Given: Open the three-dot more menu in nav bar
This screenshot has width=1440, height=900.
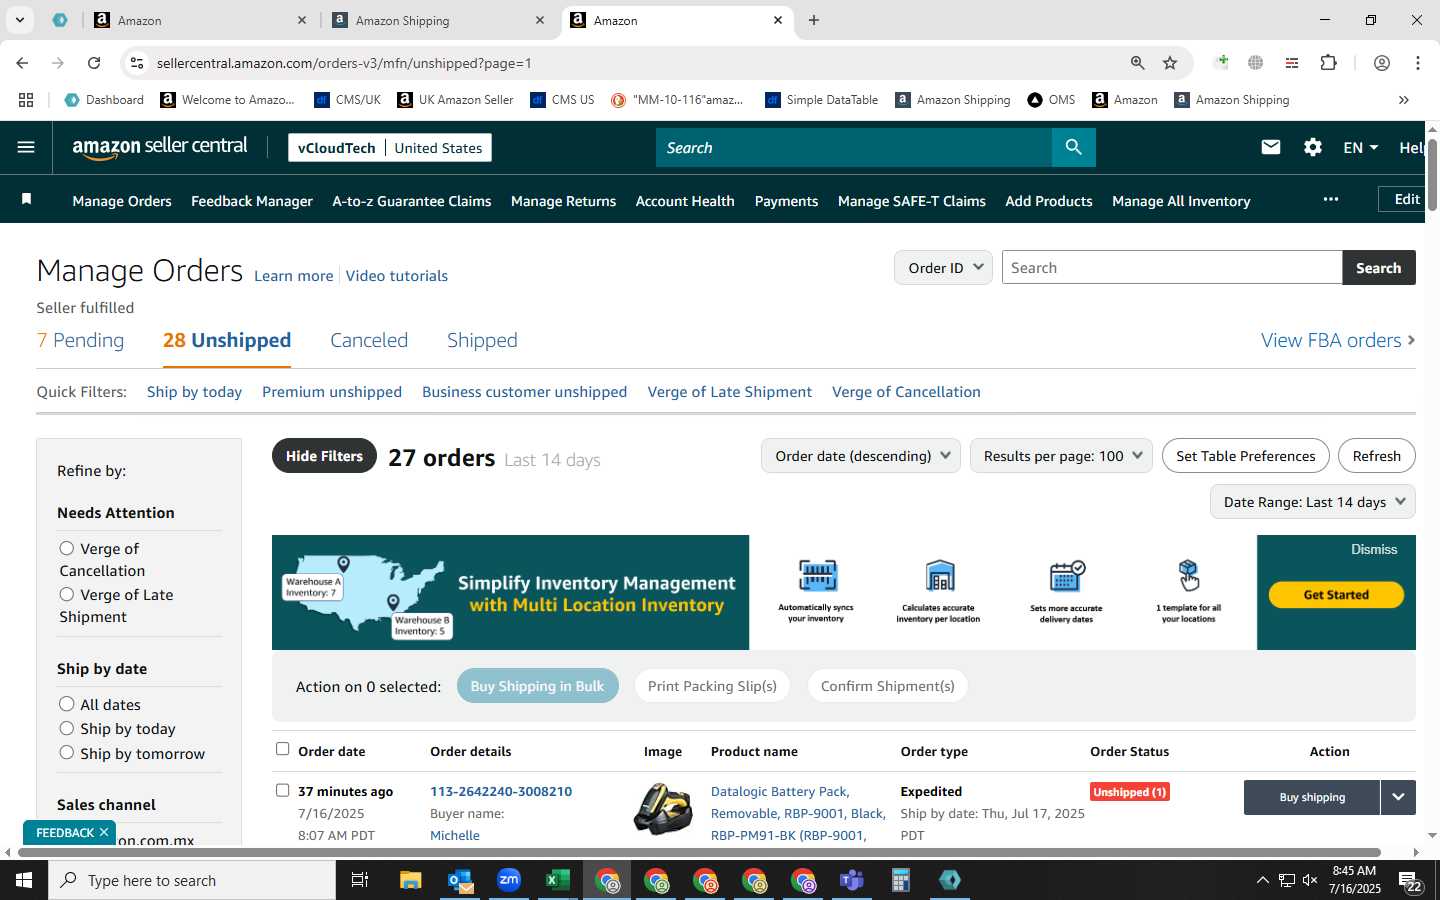Looking at the screenshot, I should click(1330, 199).
